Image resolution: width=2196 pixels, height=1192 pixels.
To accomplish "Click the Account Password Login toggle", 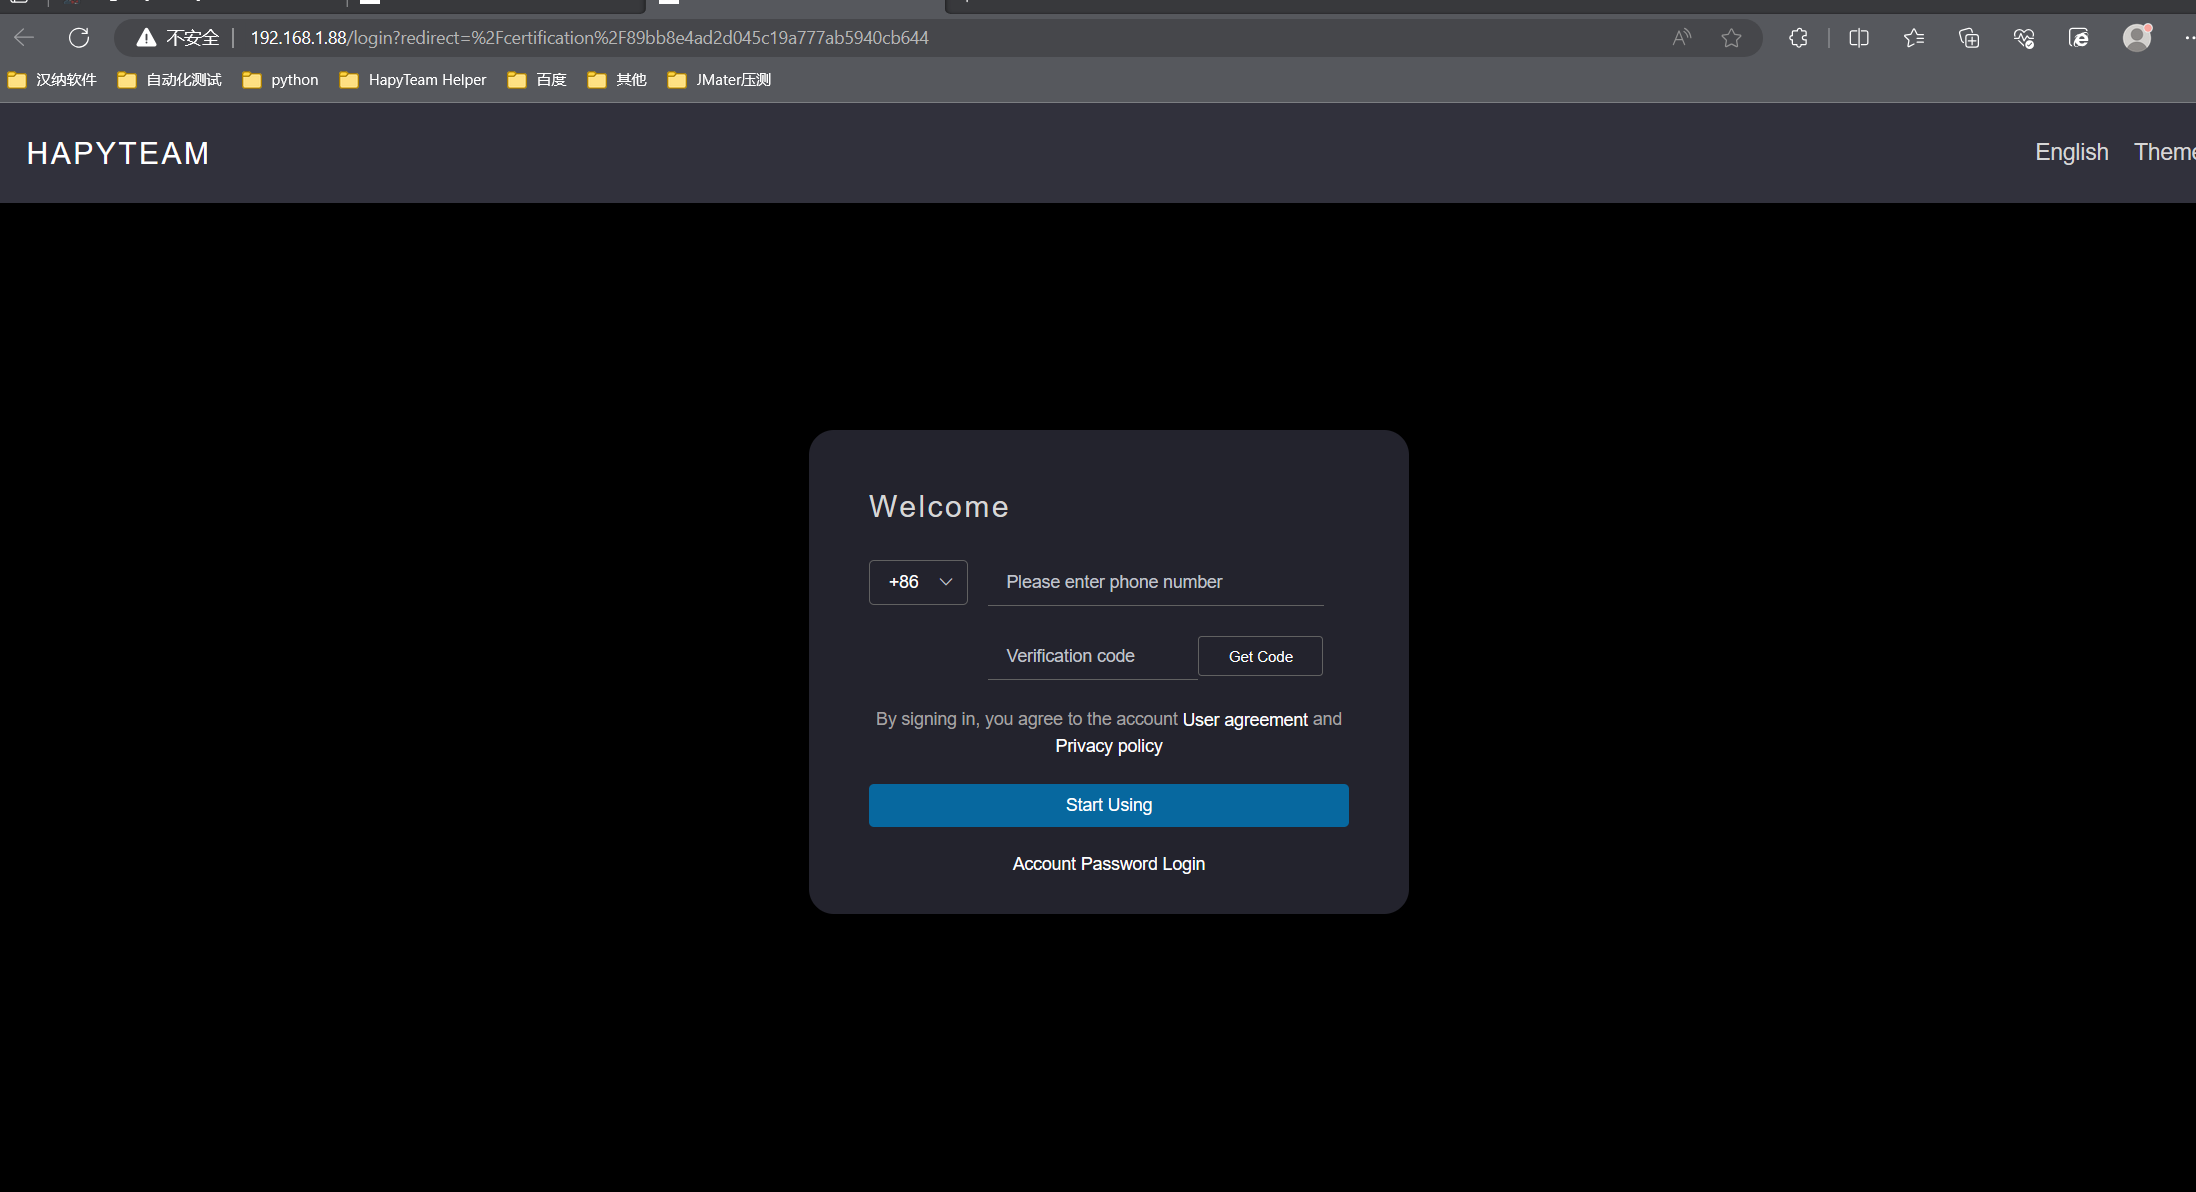I will [x=1108, y=863].
